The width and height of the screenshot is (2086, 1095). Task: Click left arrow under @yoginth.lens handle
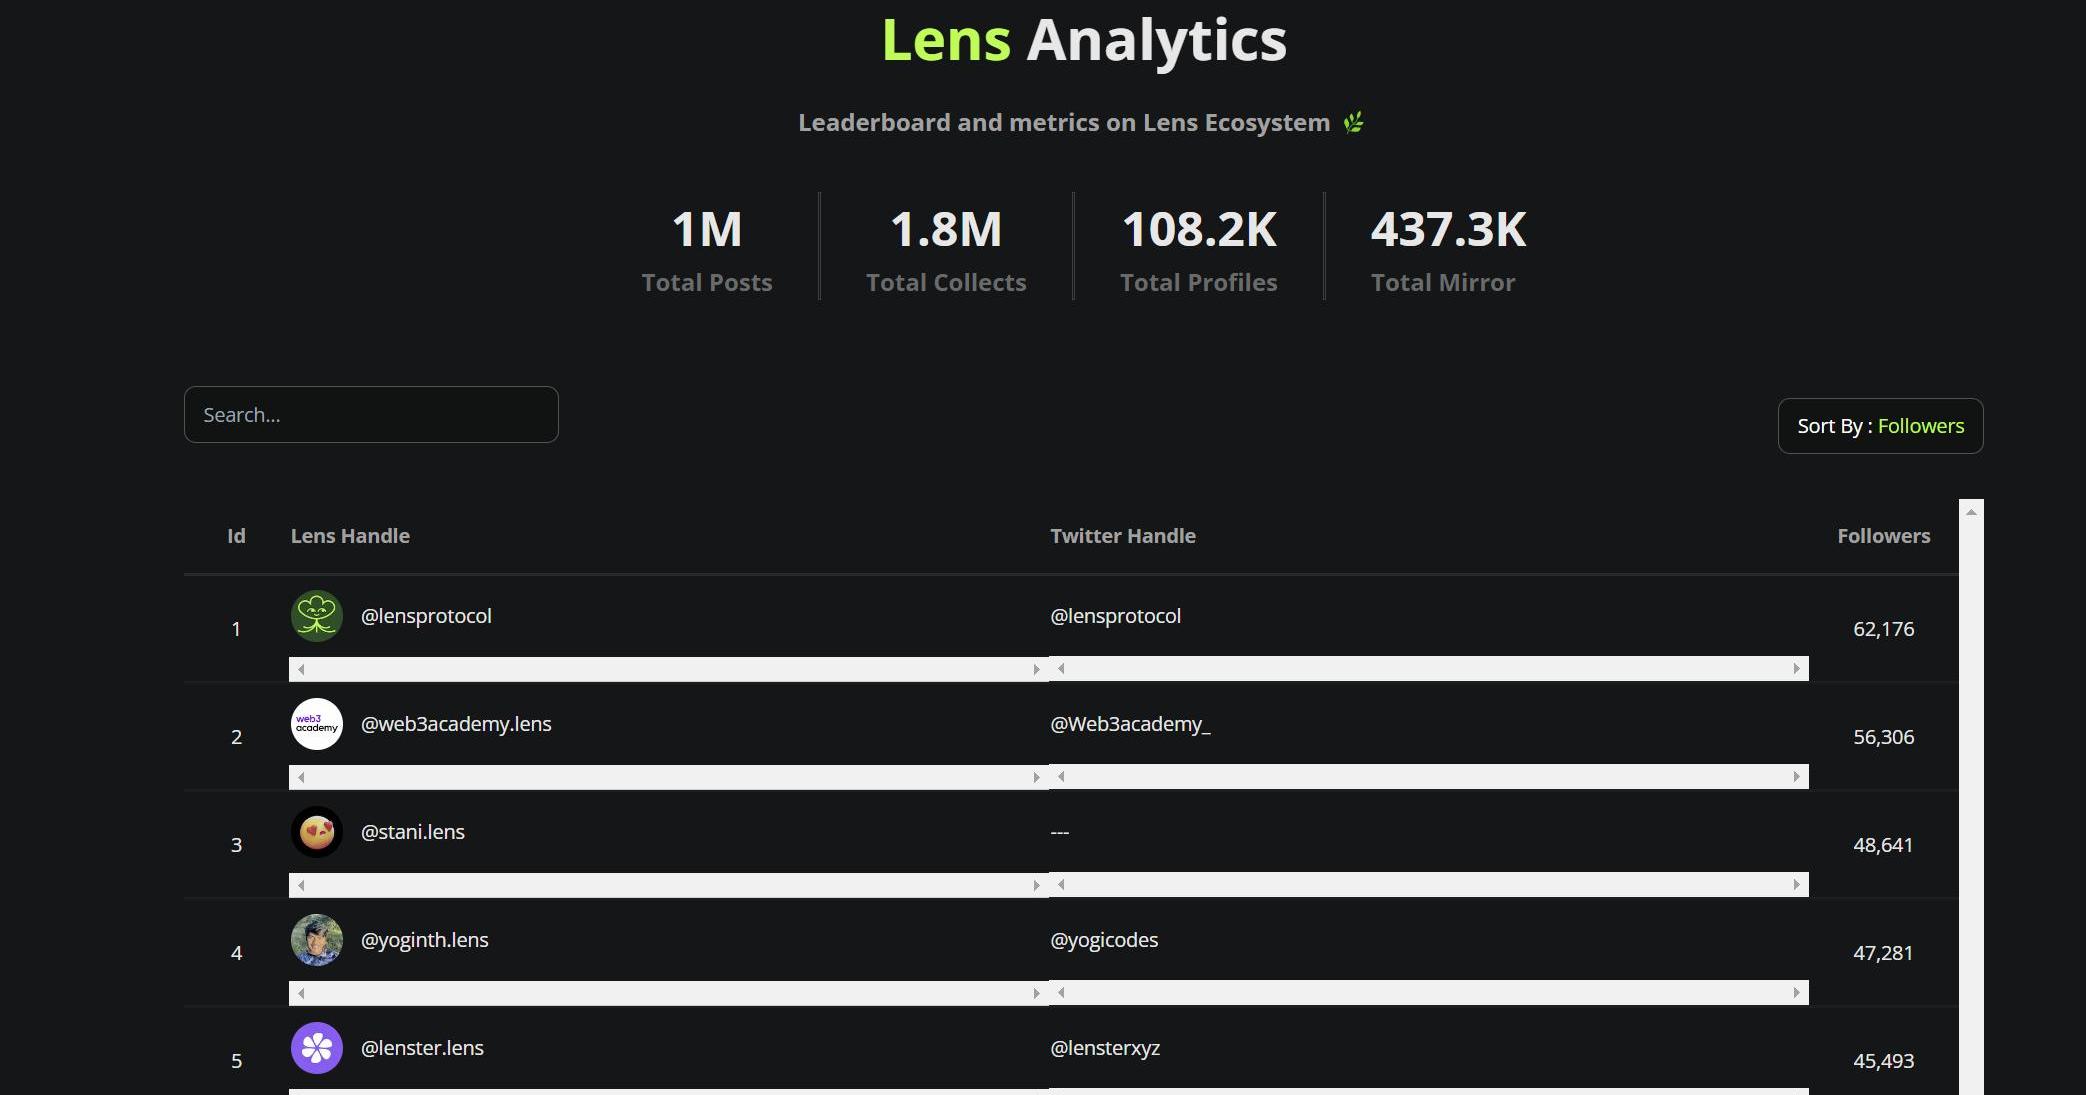click(301, 993)
